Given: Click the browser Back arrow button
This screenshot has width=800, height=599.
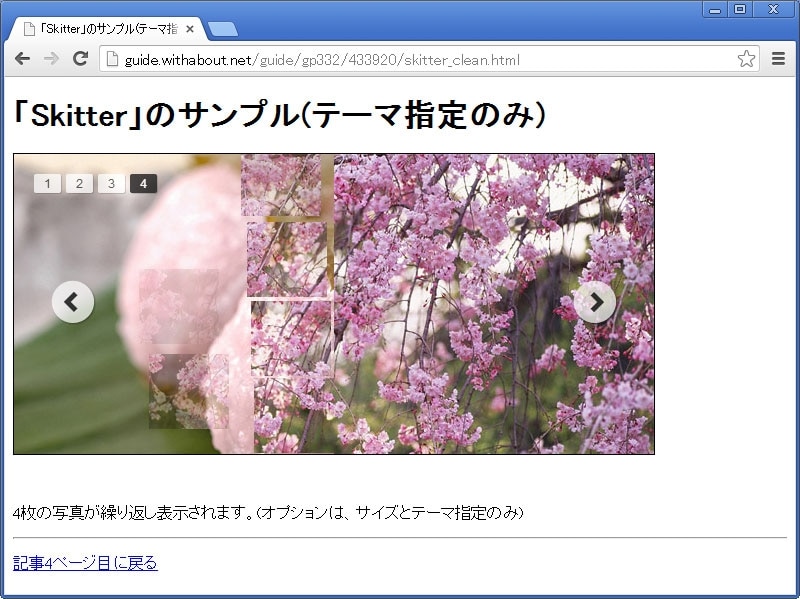Looking at the screenshot, I should point(22,59).
